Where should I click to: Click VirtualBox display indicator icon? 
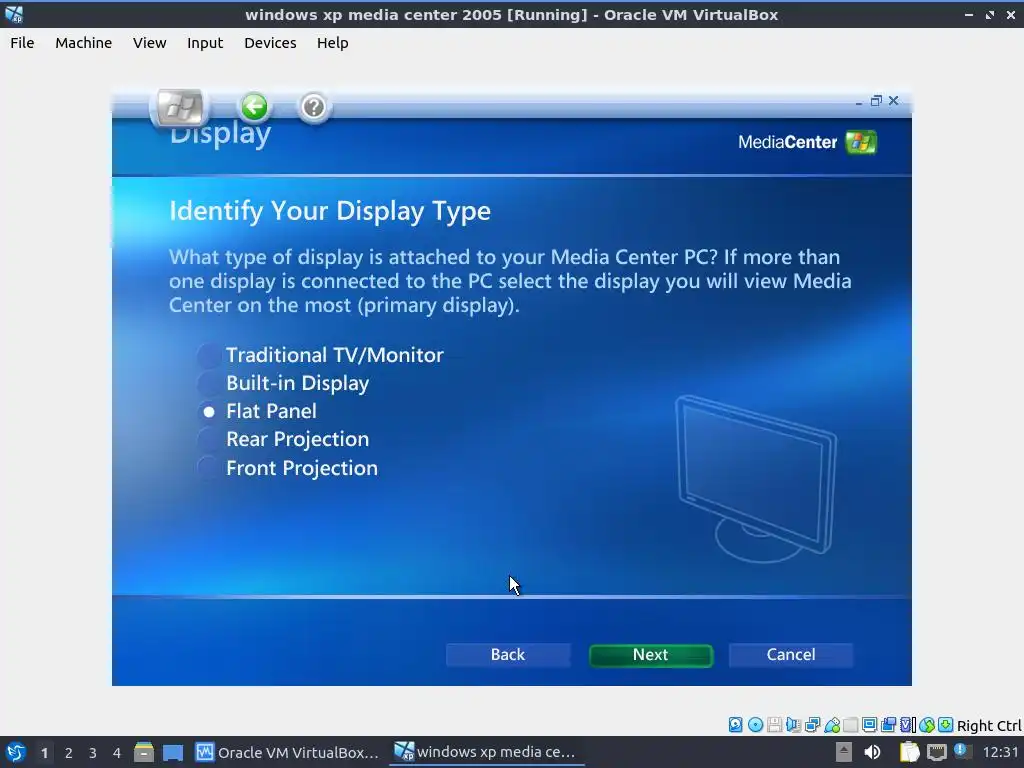[869, 724]
